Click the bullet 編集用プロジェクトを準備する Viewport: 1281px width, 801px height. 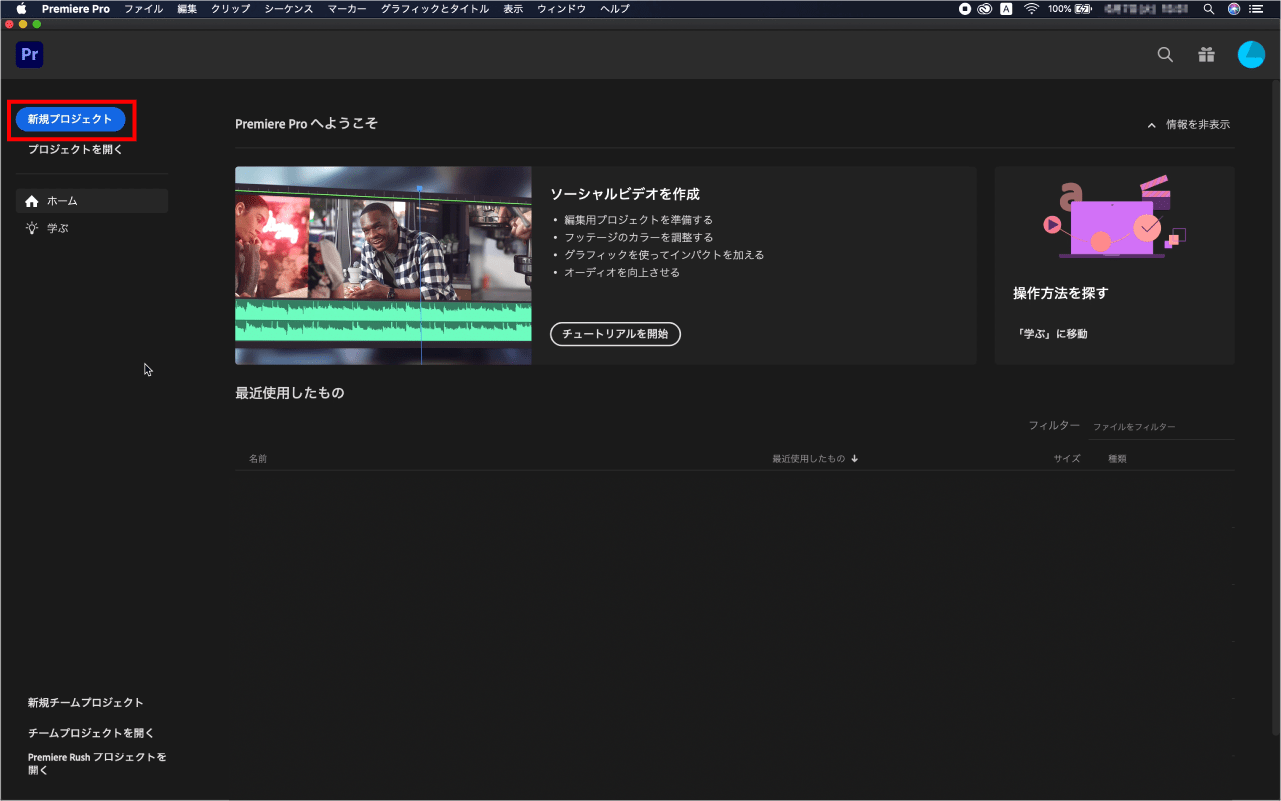638,220
